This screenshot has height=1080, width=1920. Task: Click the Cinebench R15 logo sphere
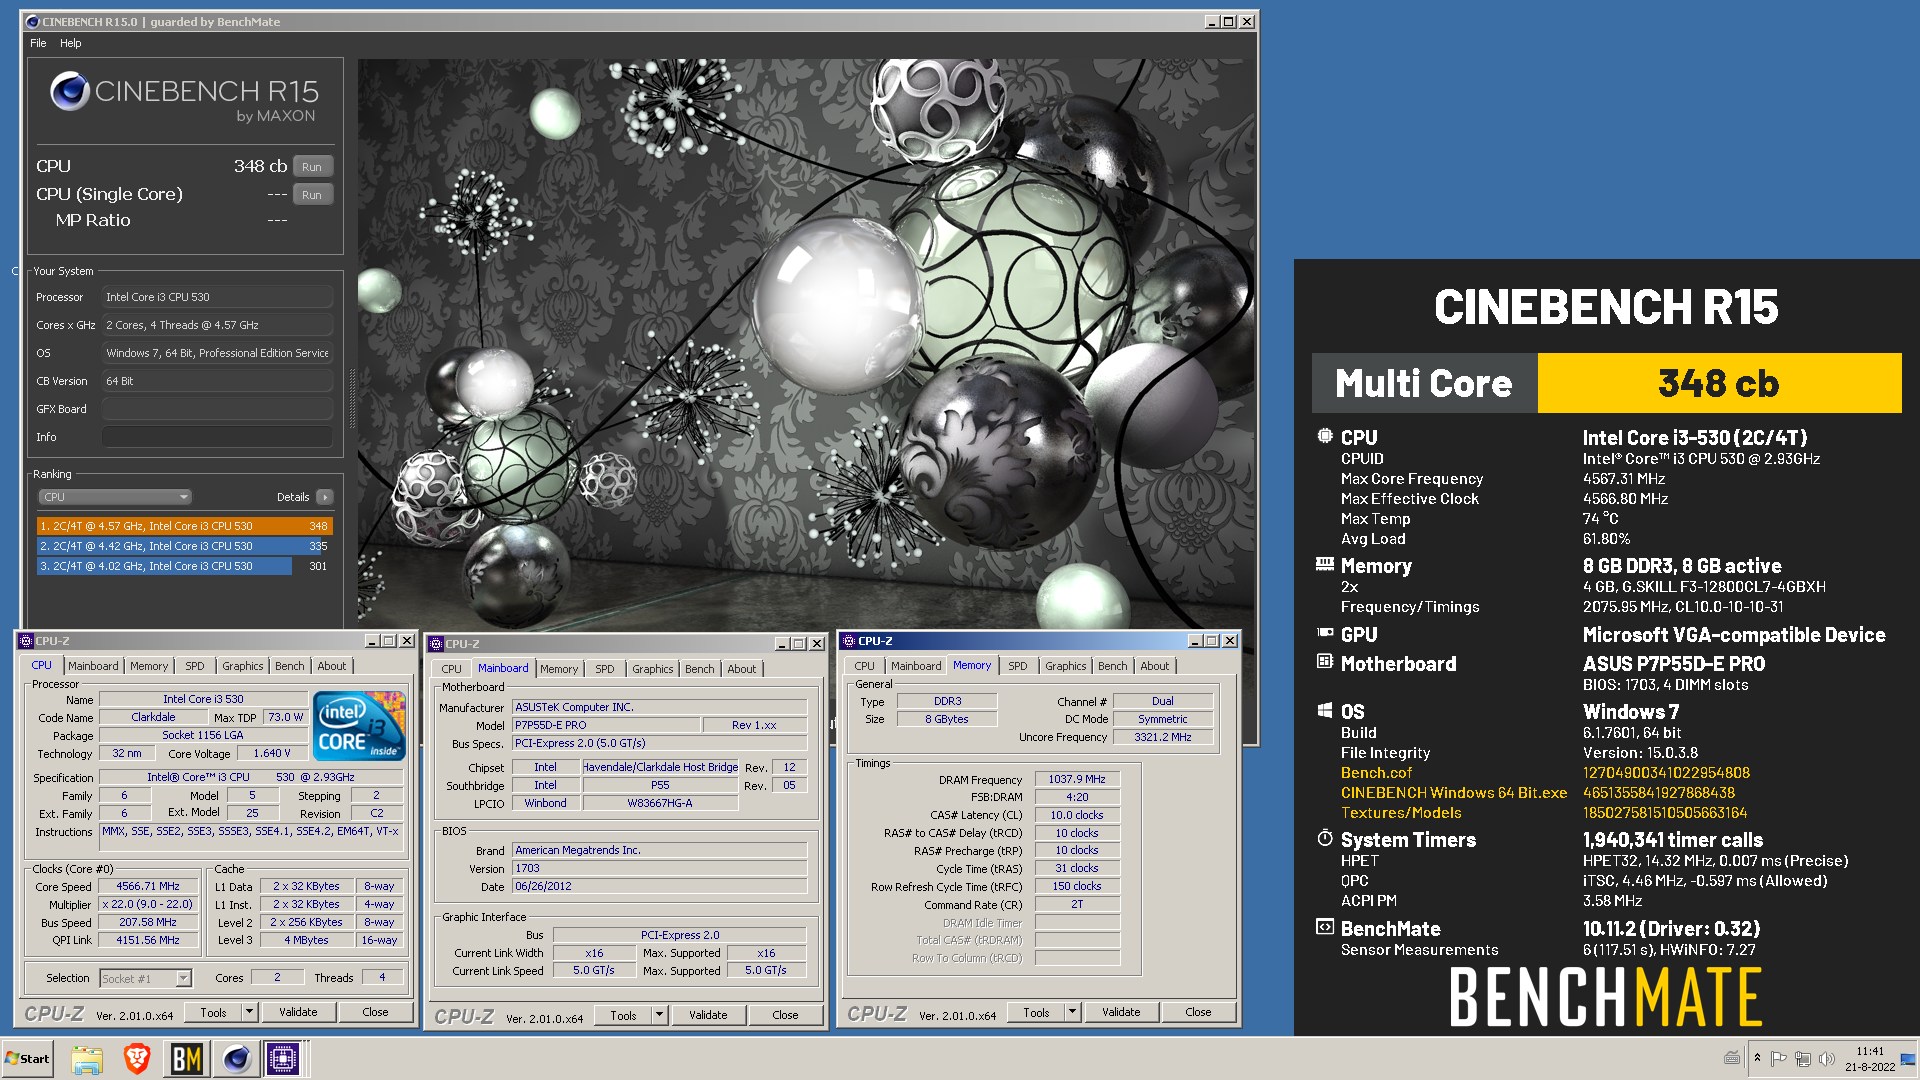[70, 91]
